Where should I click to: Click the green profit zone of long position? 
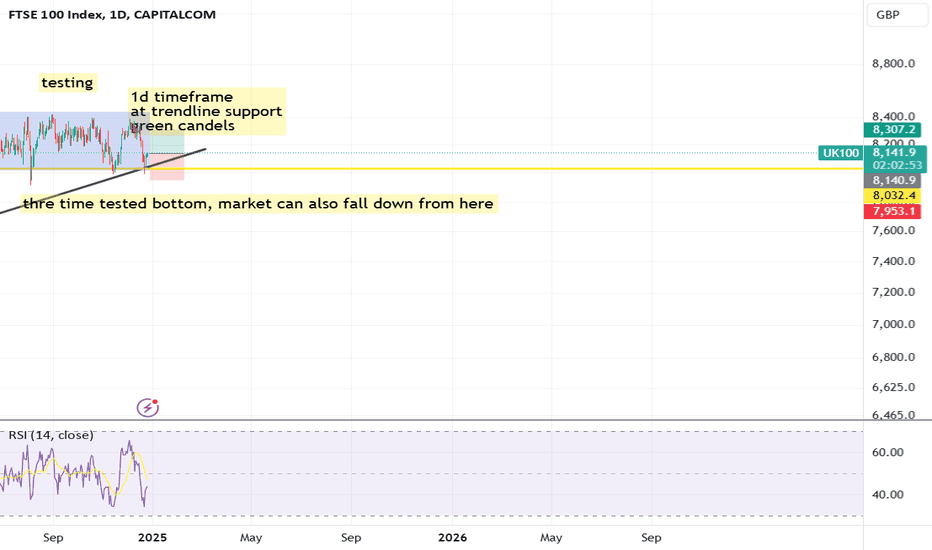click(x=168, y=142)
